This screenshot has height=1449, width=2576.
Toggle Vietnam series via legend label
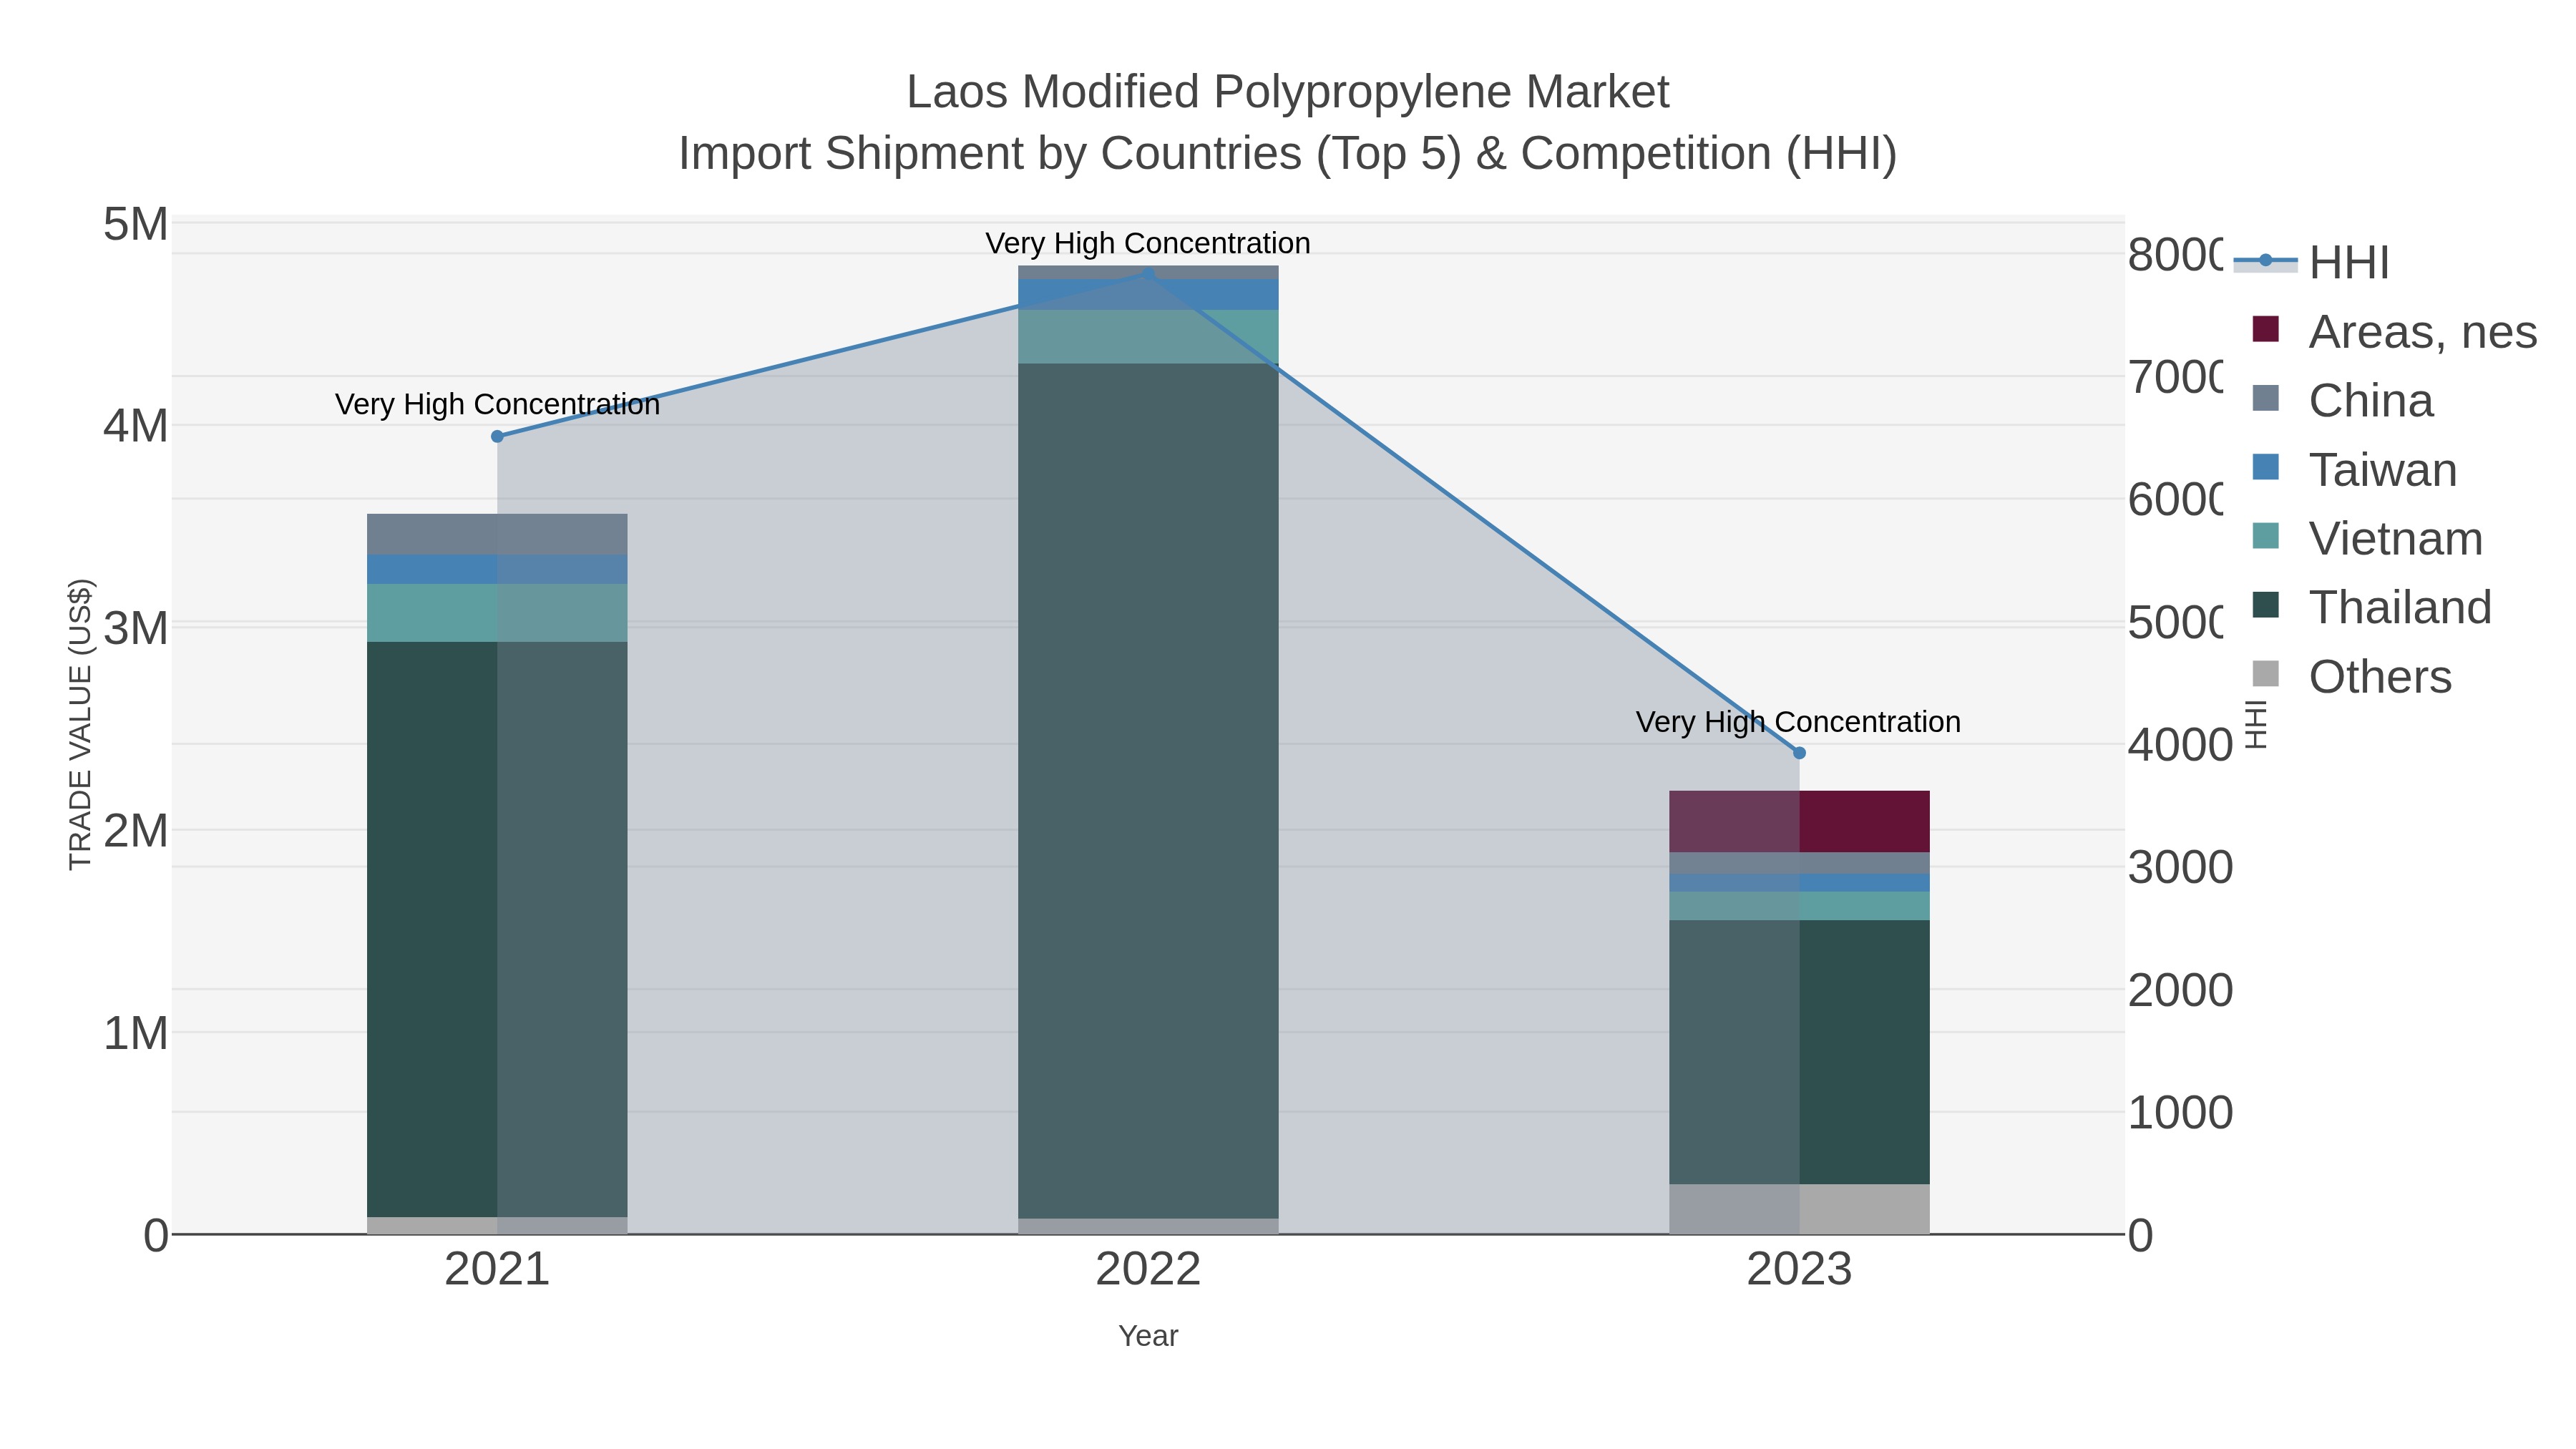(2396, 539)
